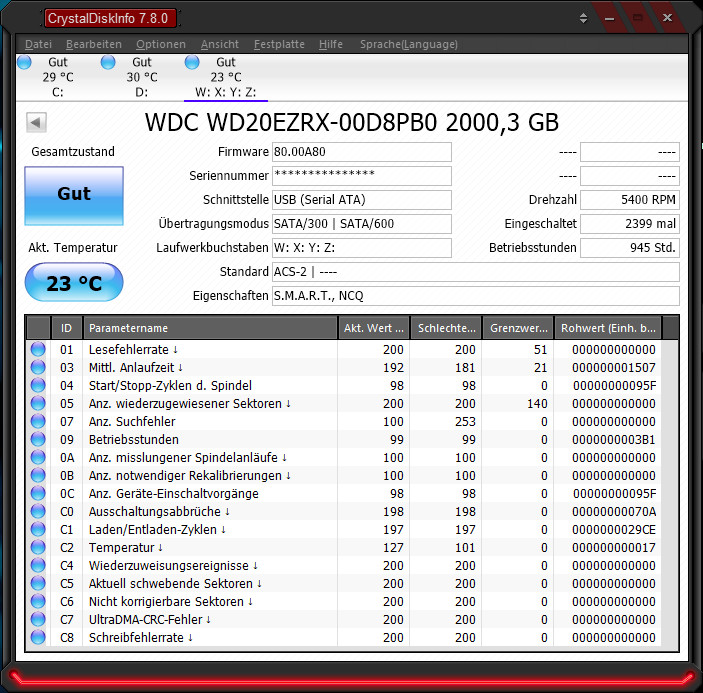Click the Rohwert column header
703x693 pixels.
click(608, 328)
